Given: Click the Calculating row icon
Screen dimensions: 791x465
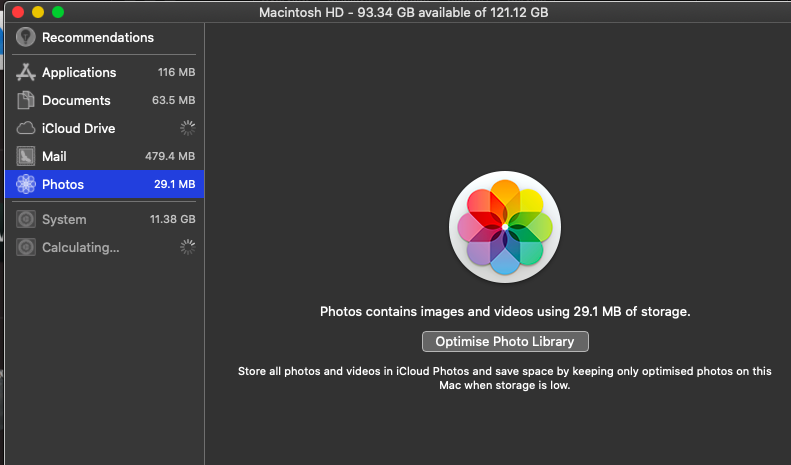Looking at the screenshot, I should click(x=26, y=247).
